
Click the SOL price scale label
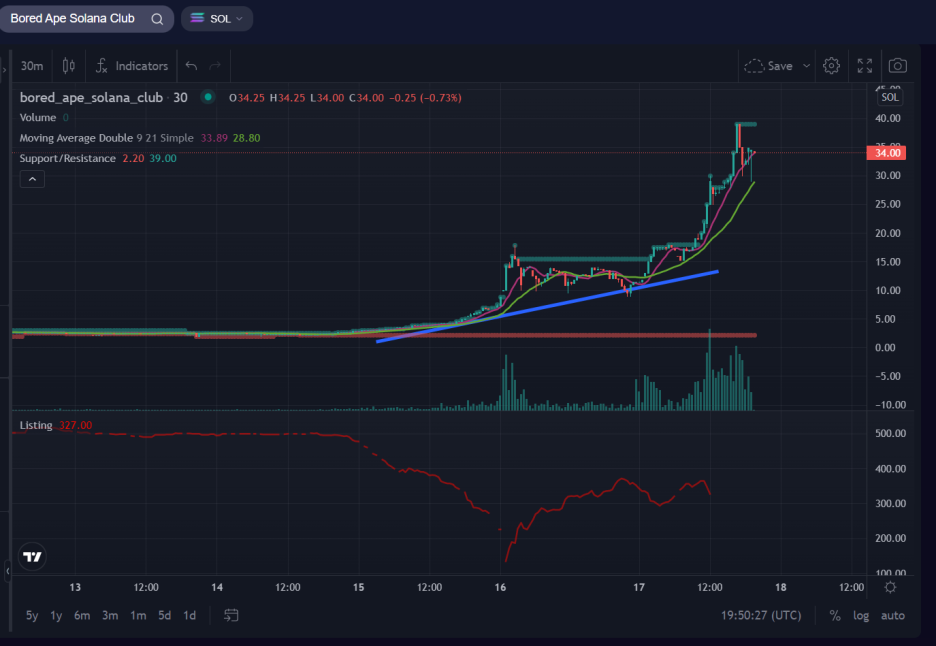[x=889, y=97]
